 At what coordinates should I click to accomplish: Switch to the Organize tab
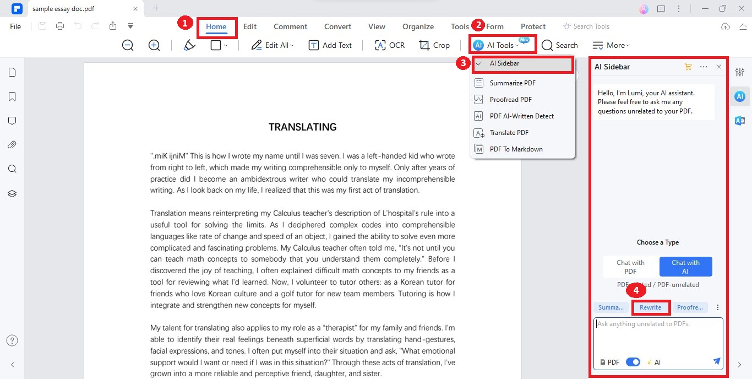tap(418, 26)
